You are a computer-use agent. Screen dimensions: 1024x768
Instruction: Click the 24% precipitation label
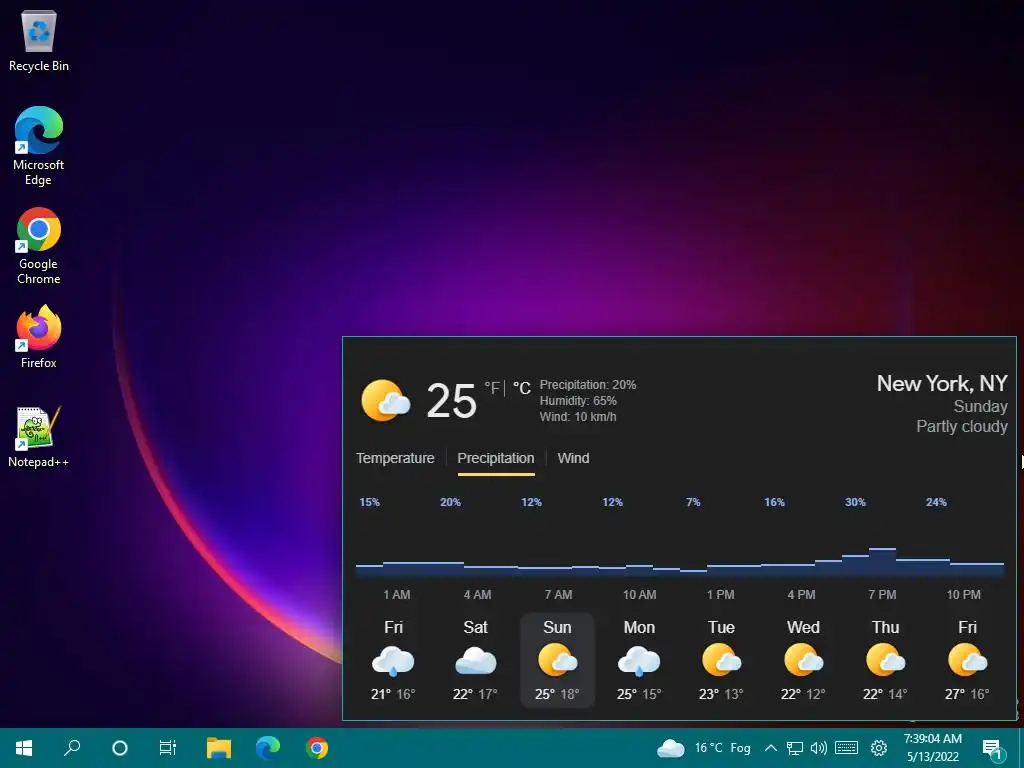point(936,502)
